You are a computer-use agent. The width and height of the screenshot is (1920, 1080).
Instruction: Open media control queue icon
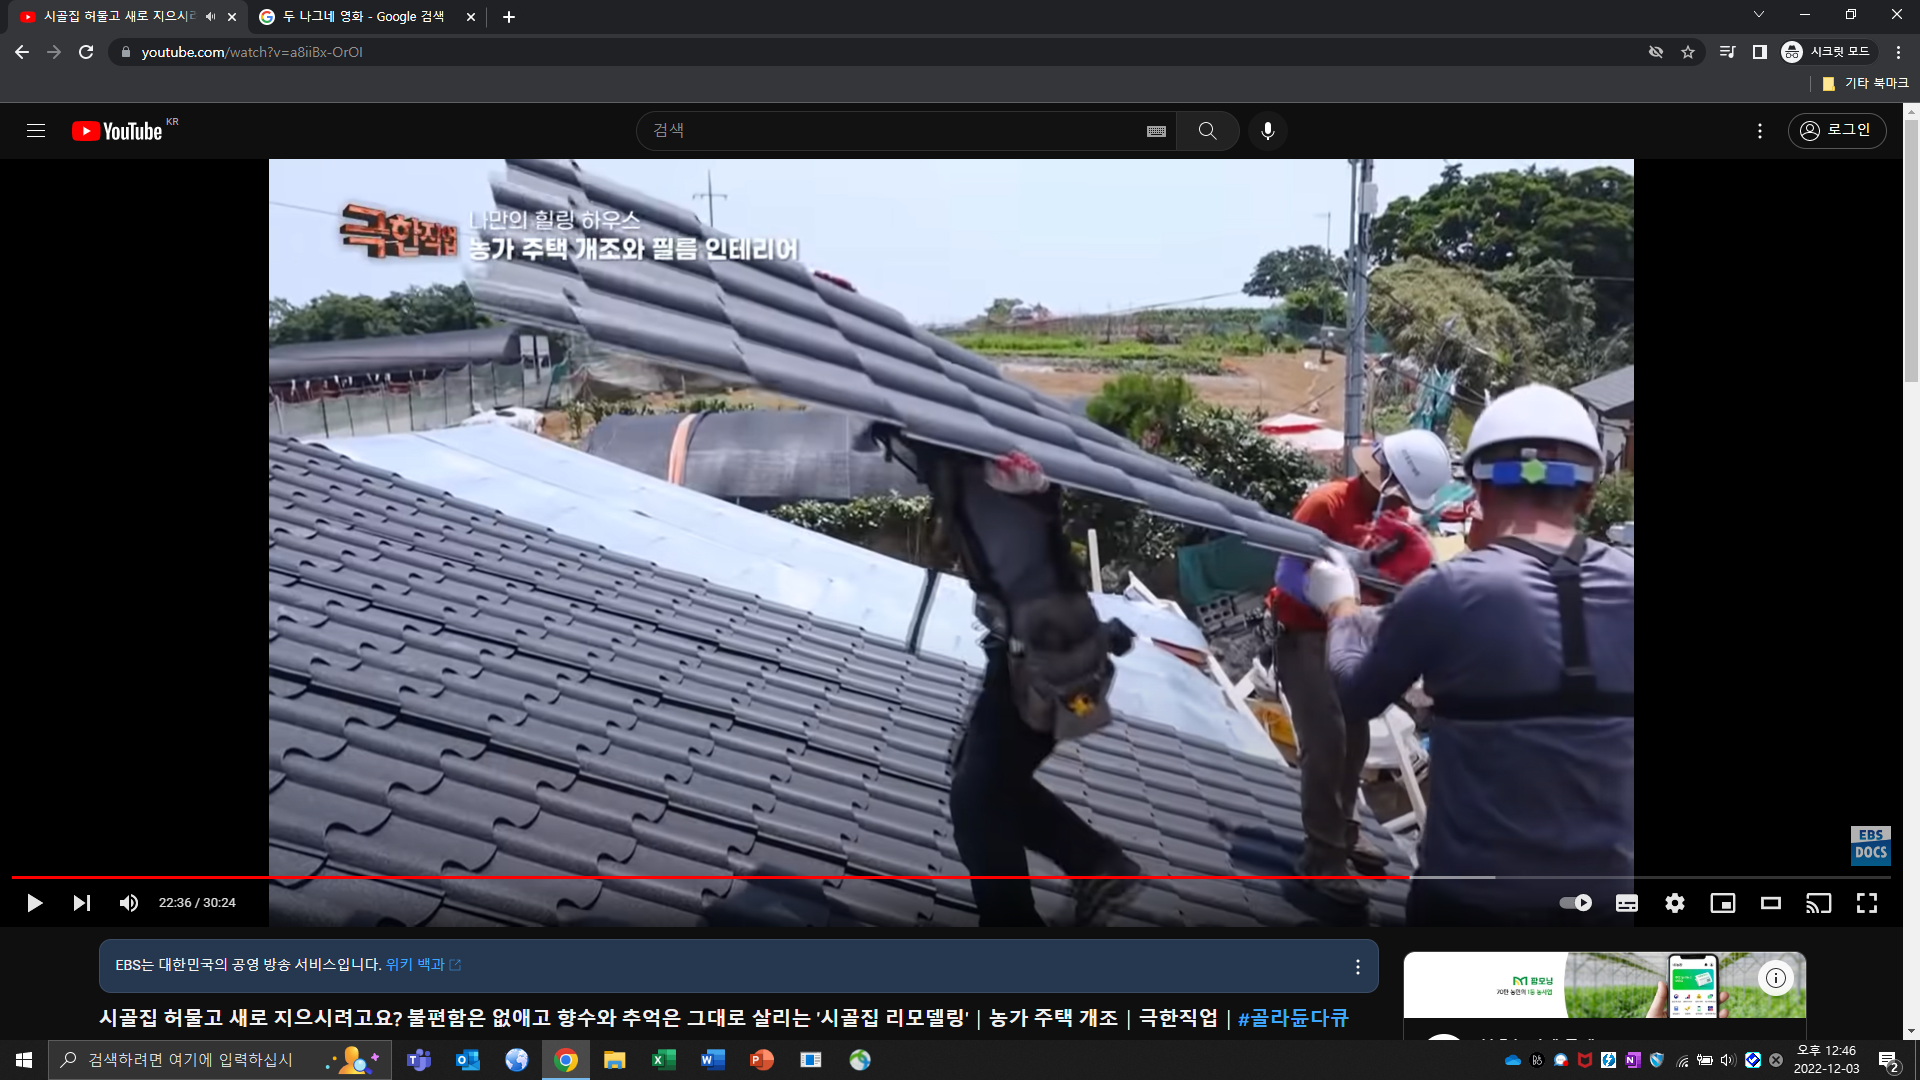(x=1727, y=52)
